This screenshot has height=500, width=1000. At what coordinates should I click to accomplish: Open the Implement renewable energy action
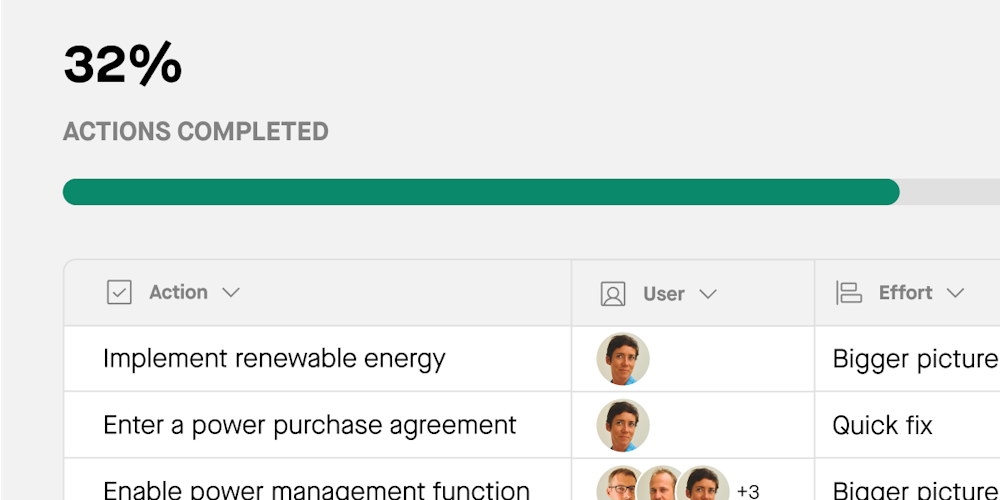(x=274, y=359)
